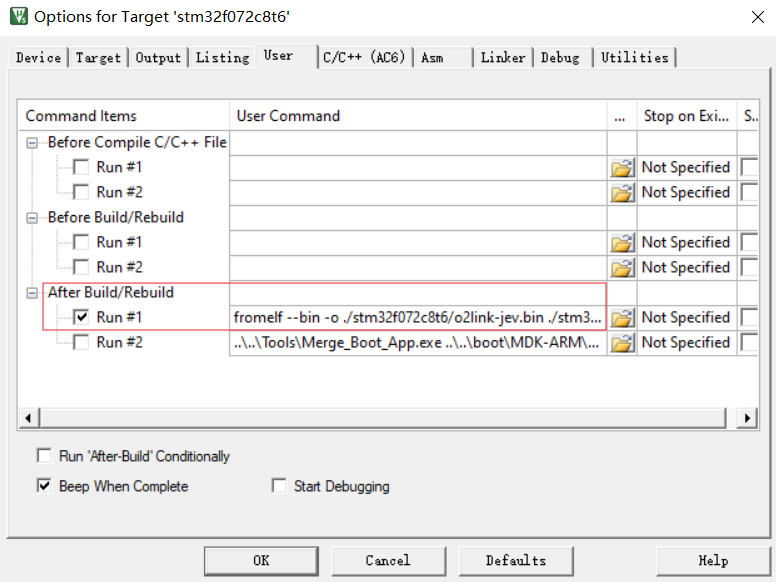Enable Start Debugging checkbox

(x=279, y=486)
